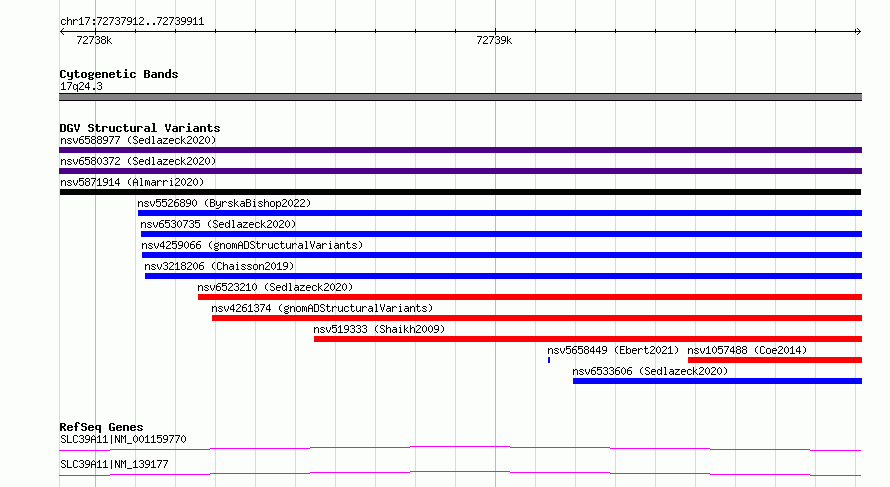Click the red bar for nsv519333
The height and width of the screenshot is (487, 890).
click(588, 339)
